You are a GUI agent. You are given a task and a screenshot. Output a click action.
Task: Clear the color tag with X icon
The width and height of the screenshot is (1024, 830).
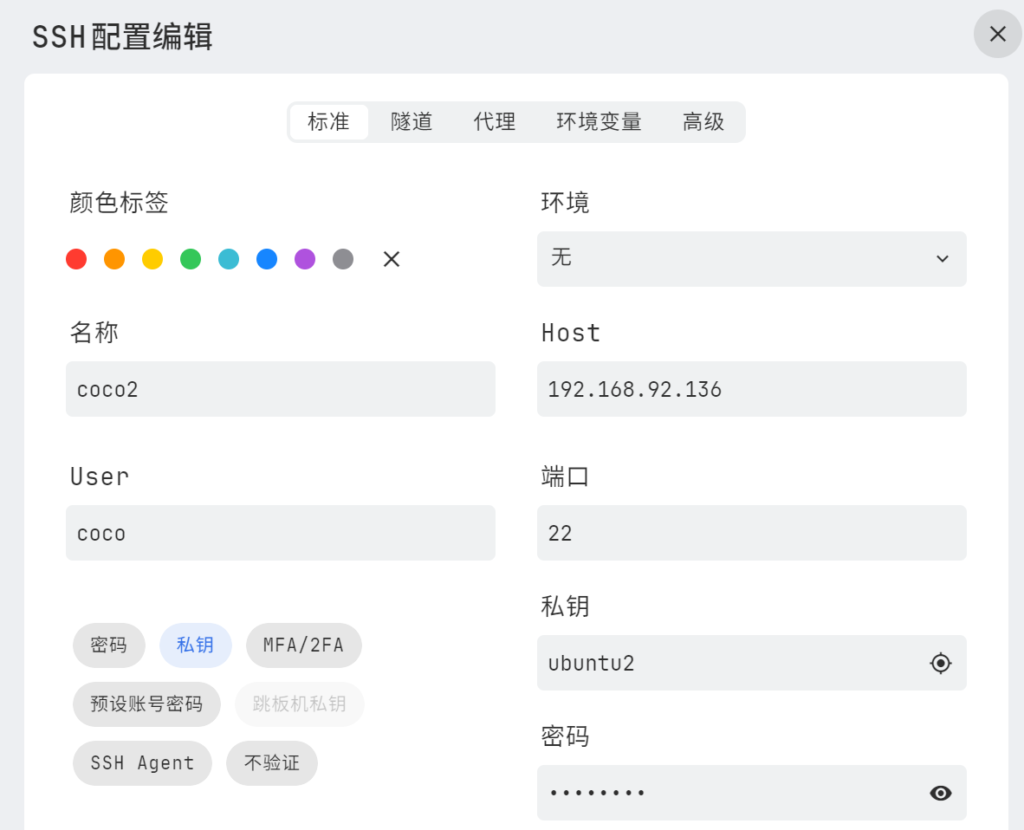click(x=392, y=259)
